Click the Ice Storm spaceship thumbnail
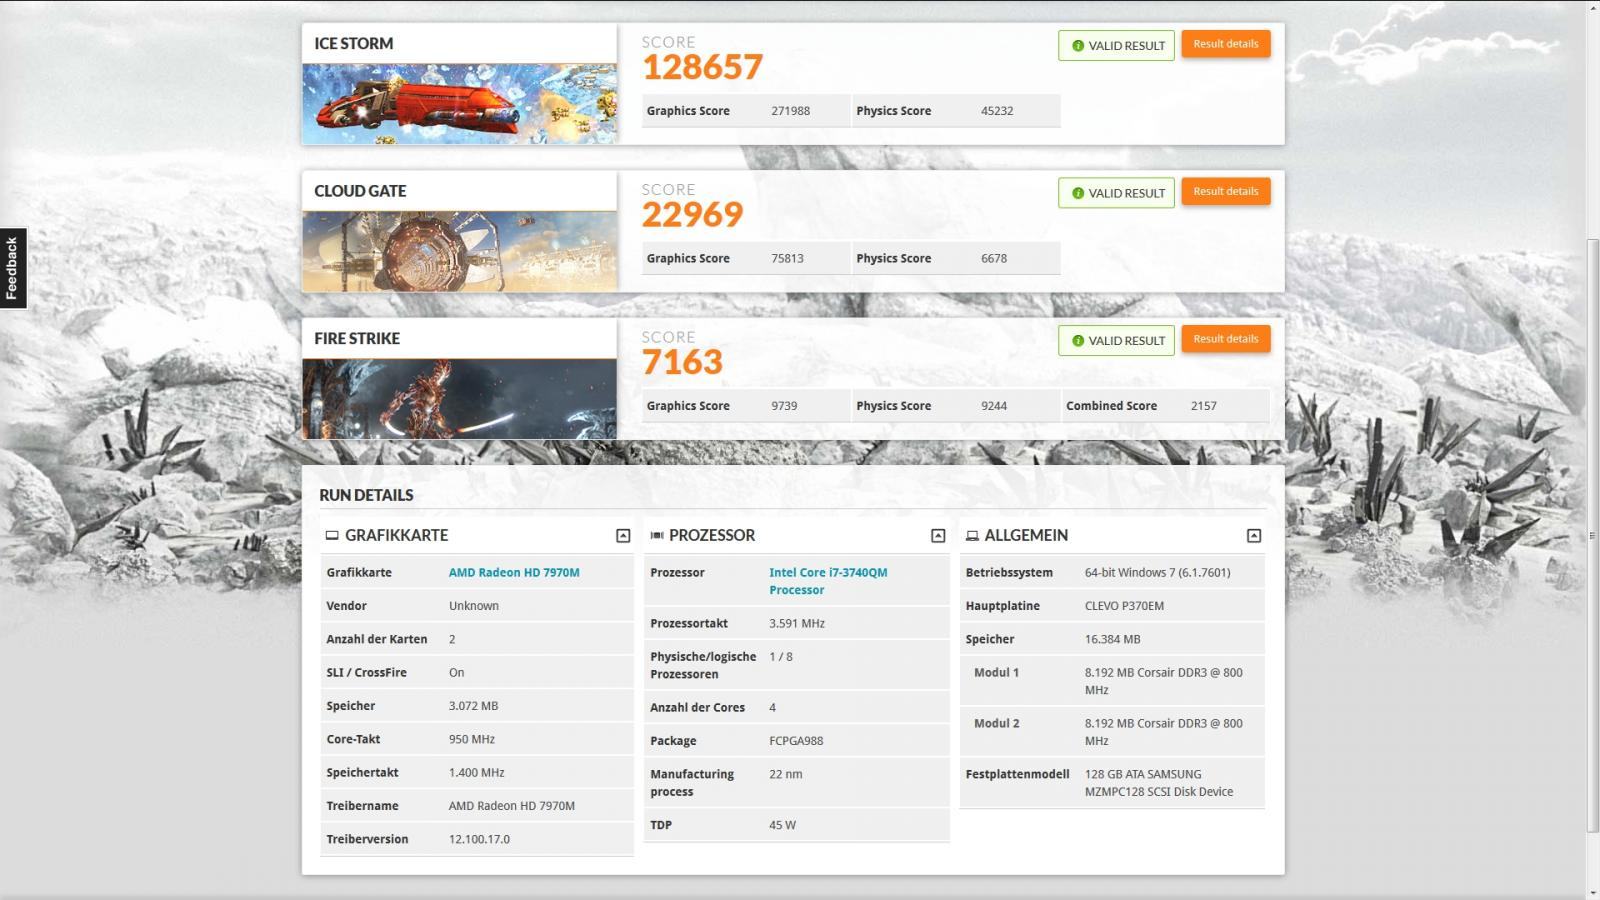 point(460,104)
